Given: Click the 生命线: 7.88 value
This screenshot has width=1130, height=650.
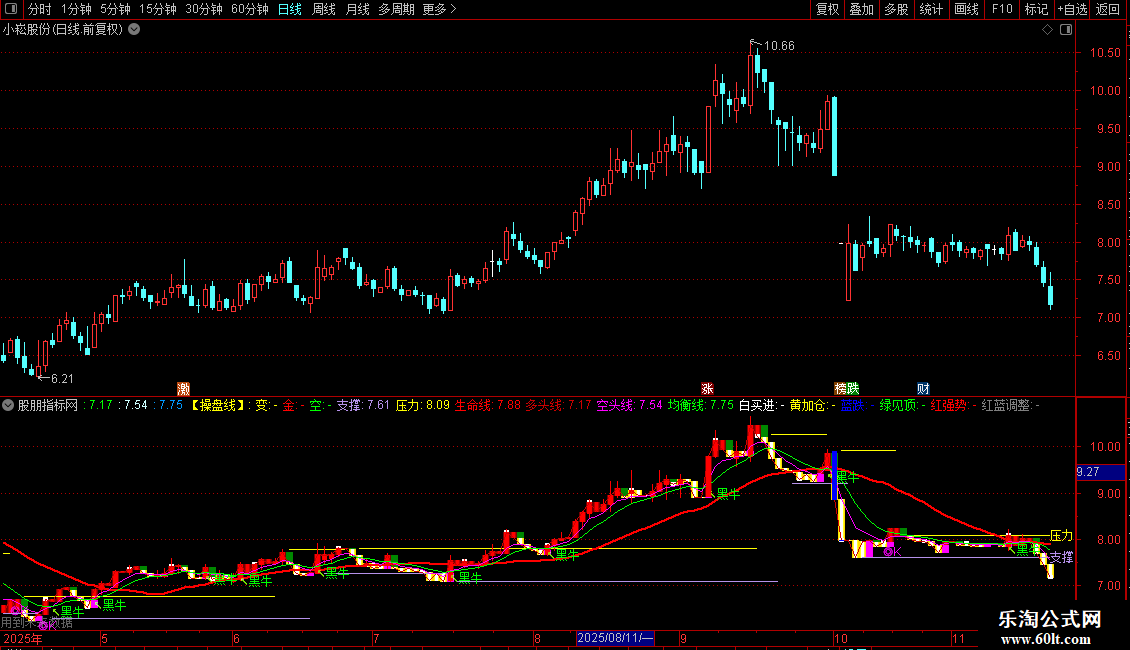Looking at the screenshot, I should pyautogui.click(x=488, y=405).
